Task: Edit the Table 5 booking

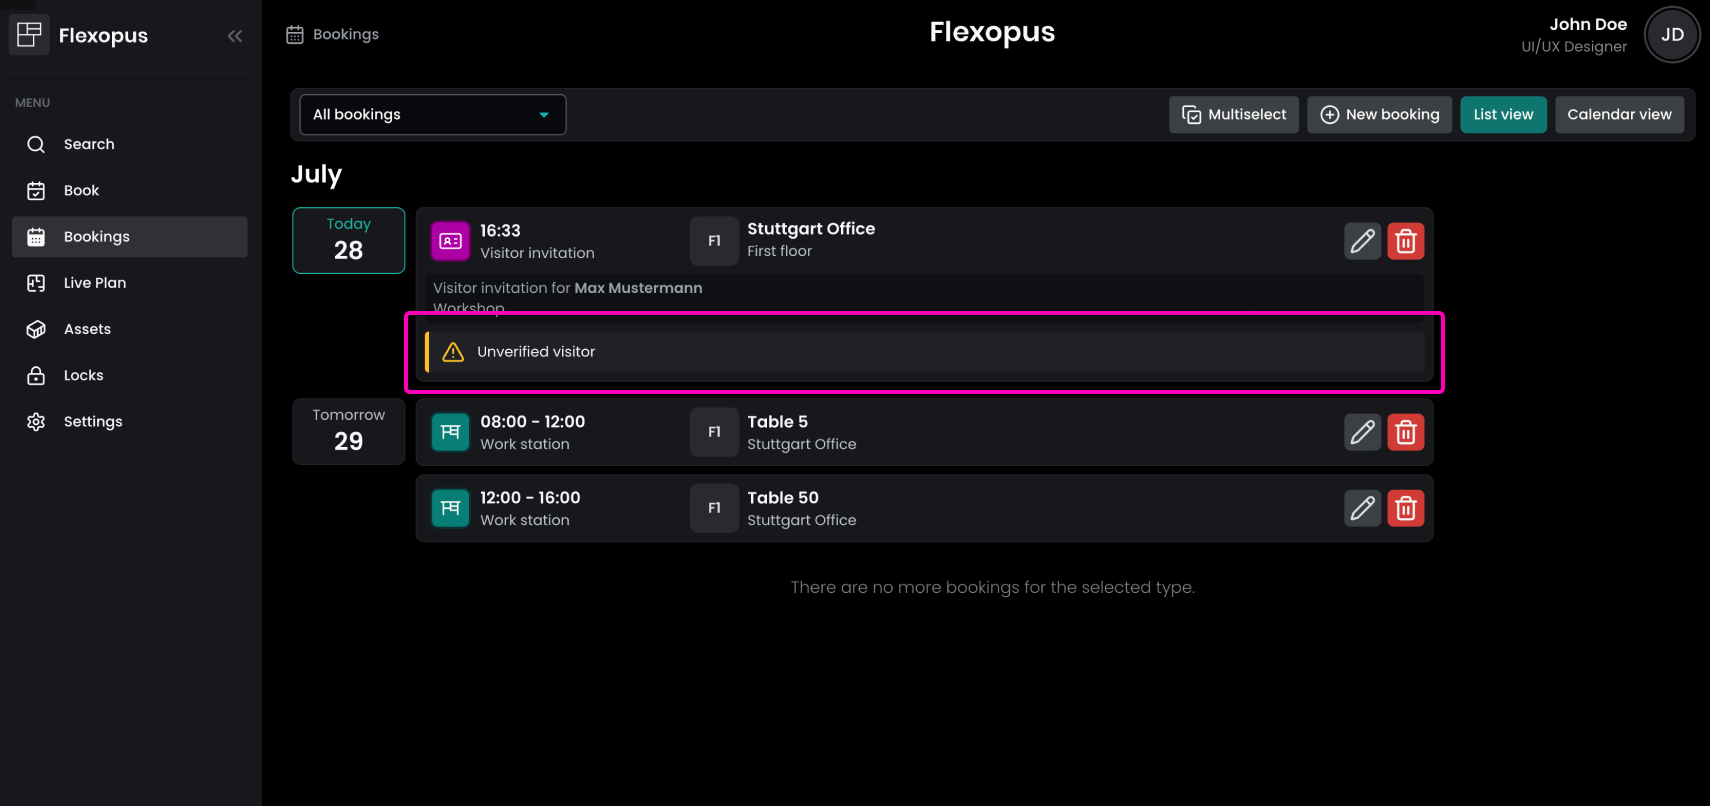Action: click(1362, 432)
